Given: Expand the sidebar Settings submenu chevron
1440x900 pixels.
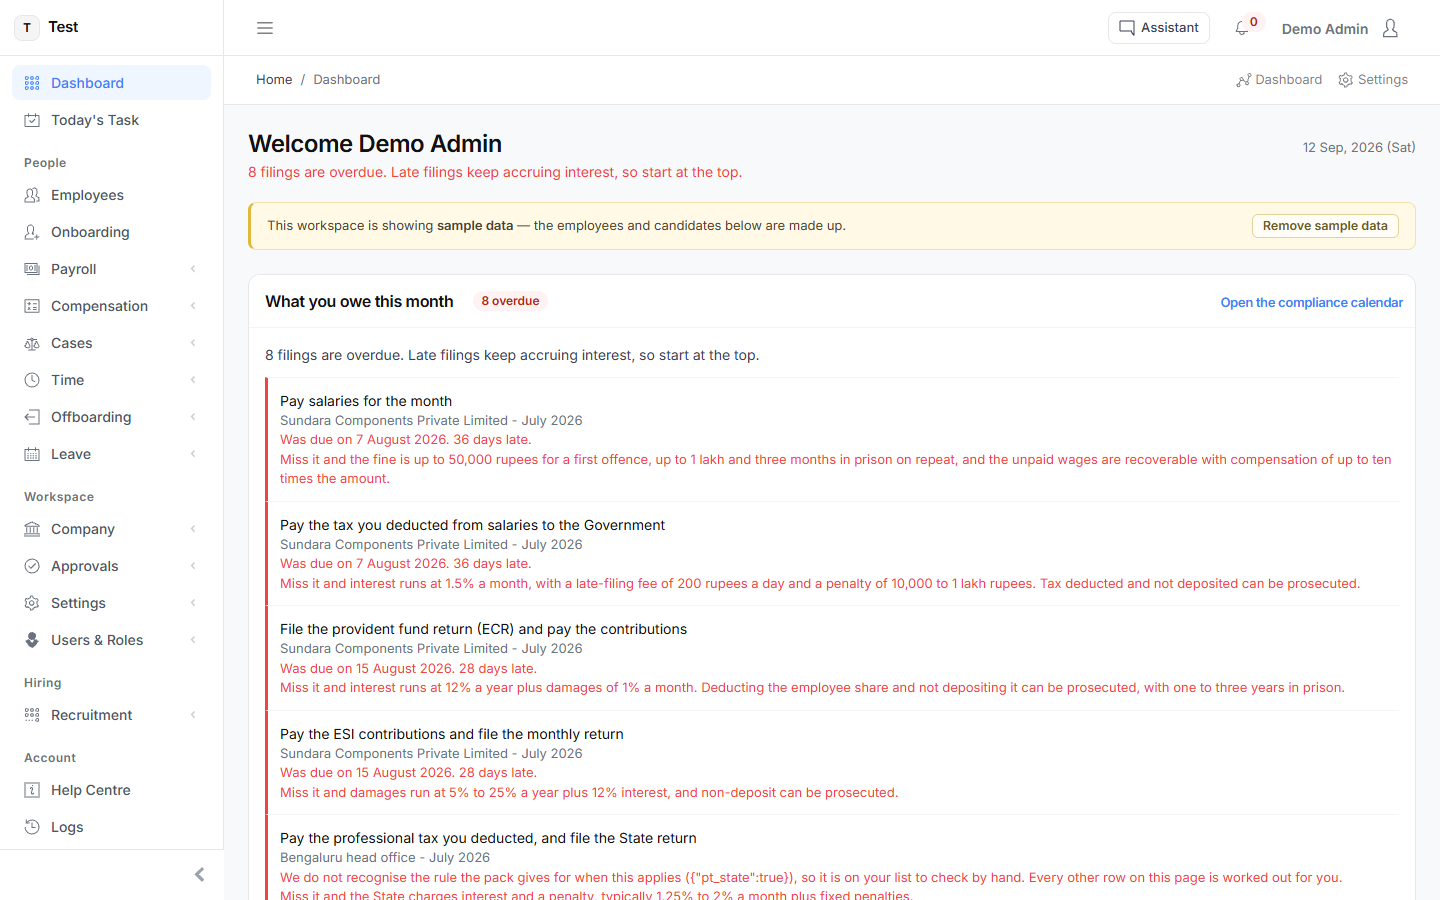Looking at the screenshot, I should (x=193, y=603).
